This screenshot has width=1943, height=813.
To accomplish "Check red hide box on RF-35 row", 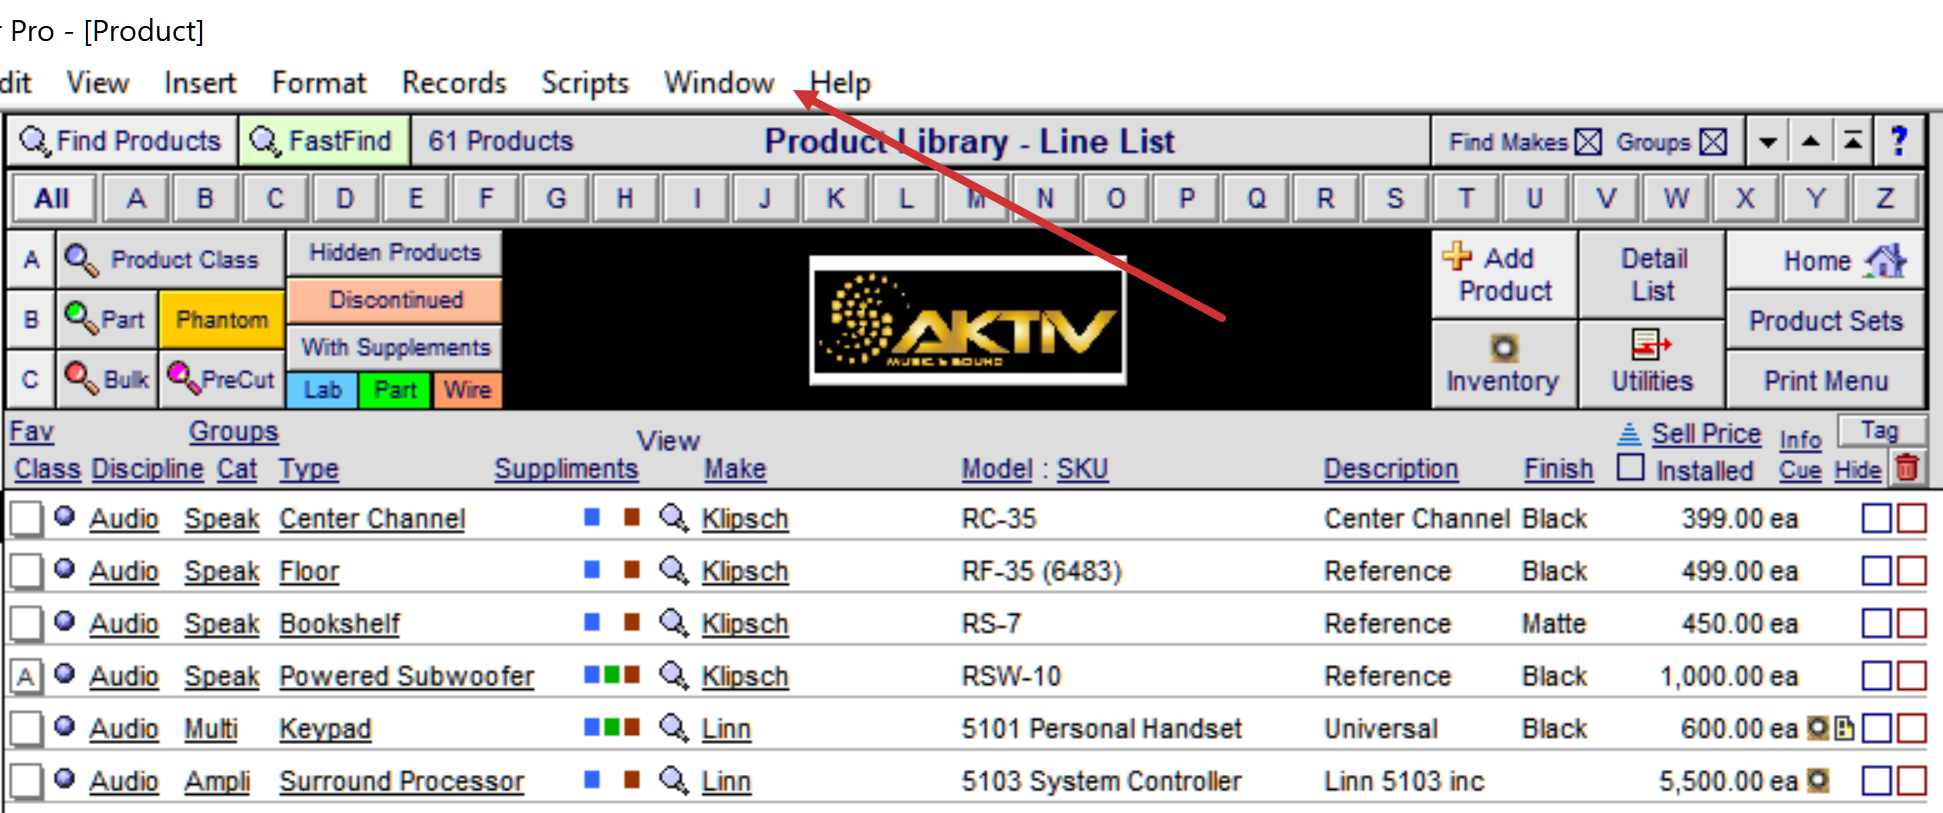I will tap(1911, 570).
